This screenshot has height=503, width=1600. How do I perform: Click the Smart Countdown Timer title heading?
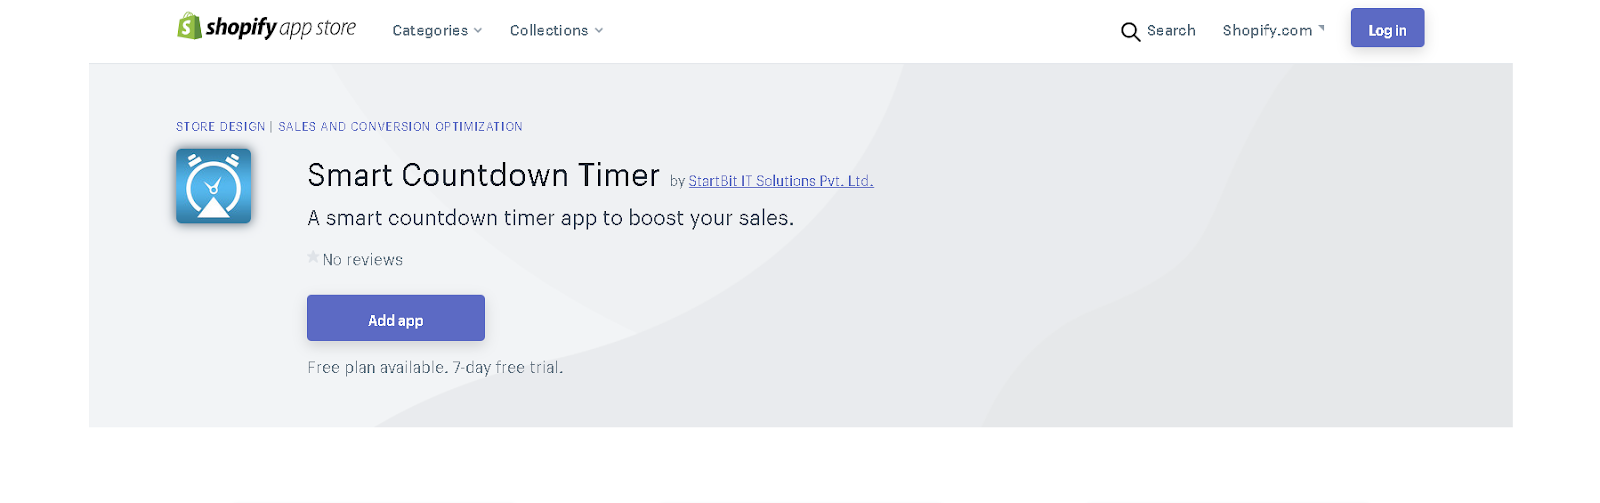click(x=483, y=176)
